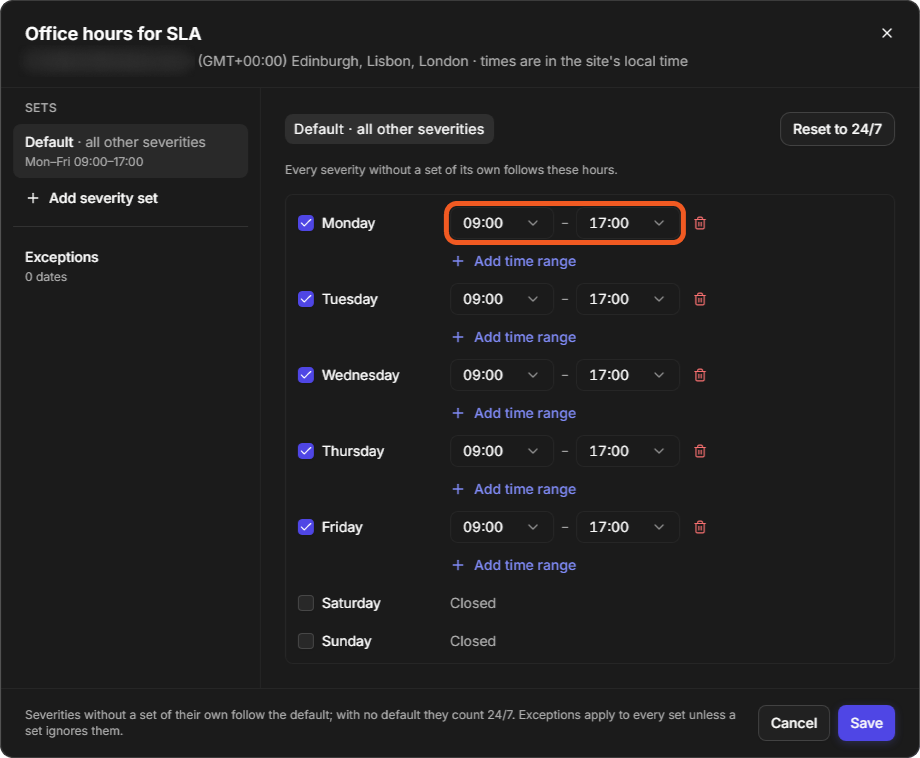Uncheck the Wednesday checkbox
The height and width of the screenshot is (758, 920).
(306, 375)
